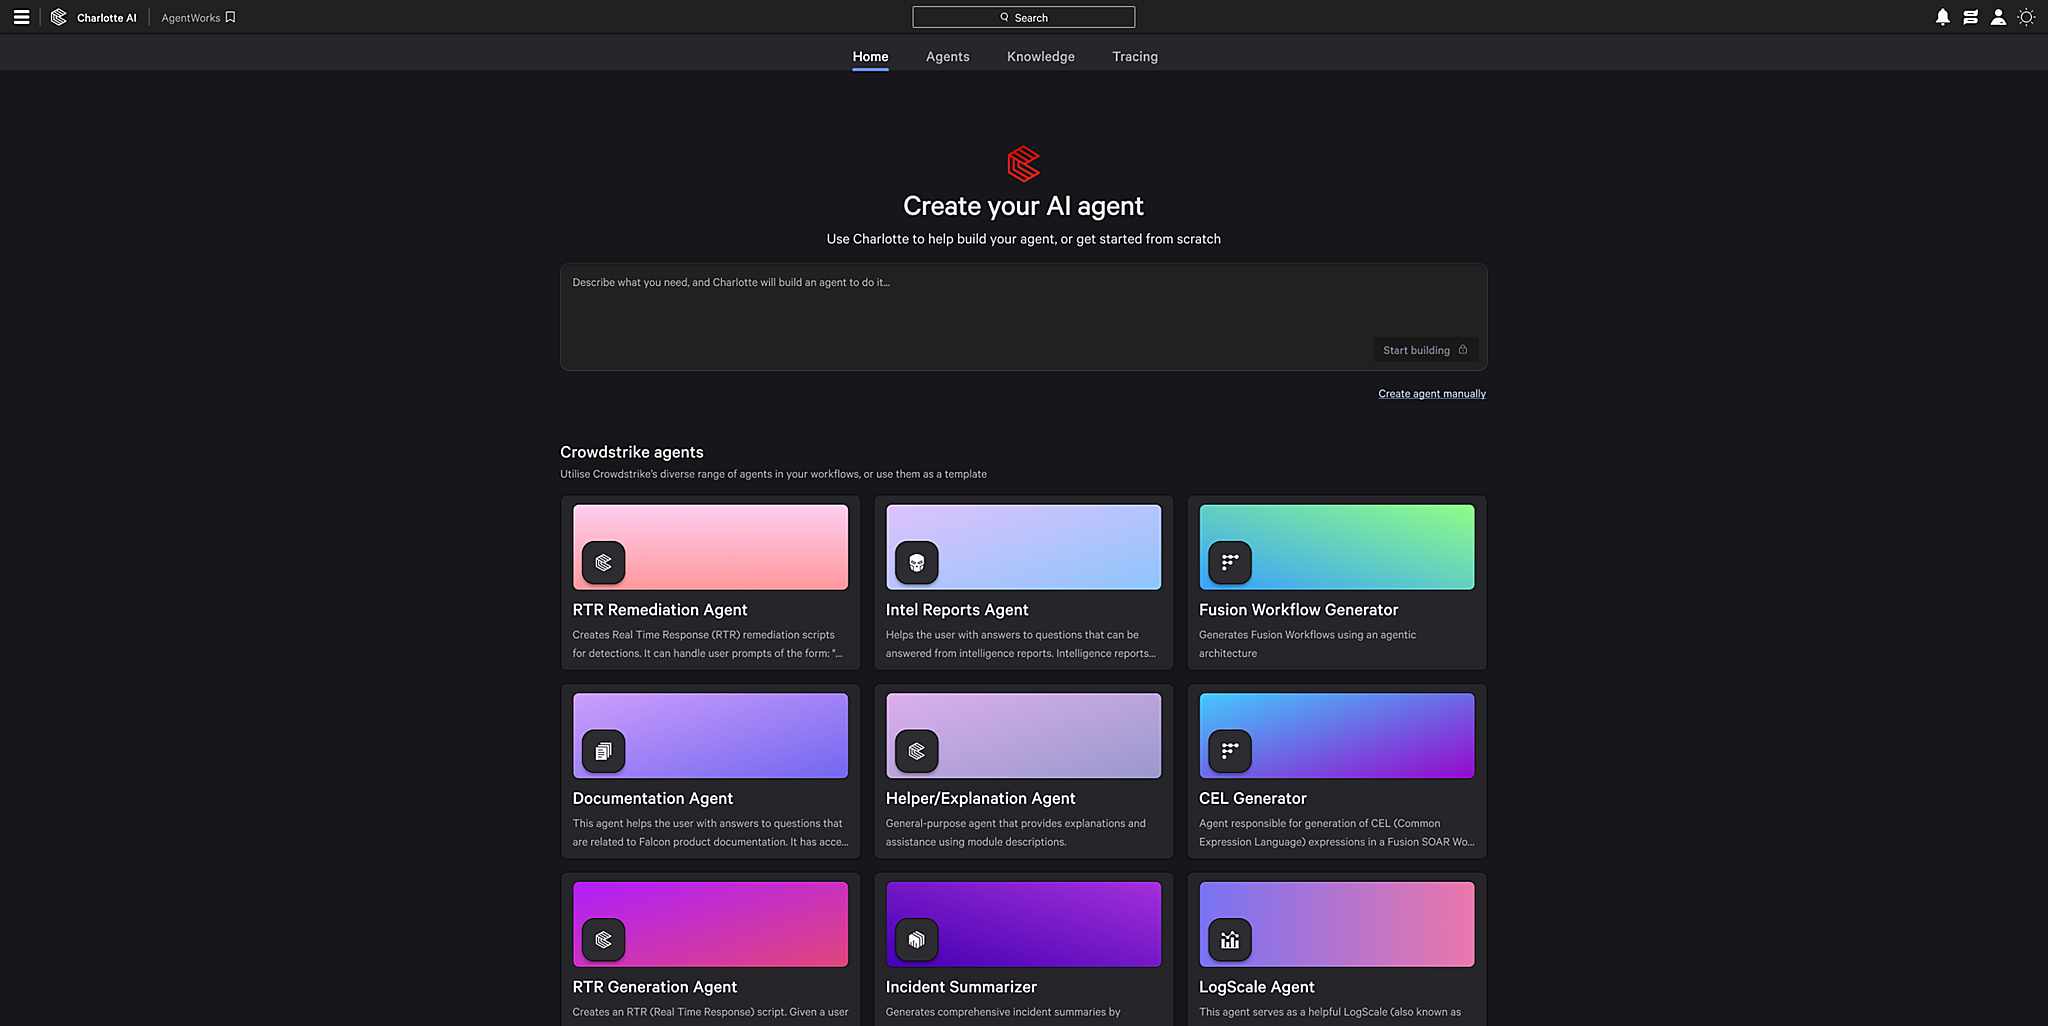
Task: Go to the Tracing tab
Action: pyautogui.click(x=1134, y=57)
